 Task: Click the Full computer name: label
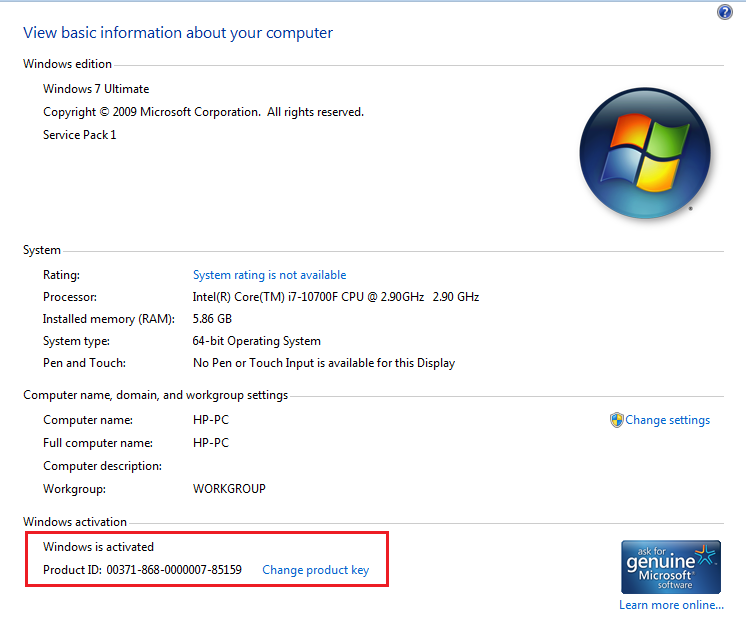click(x=98, y=443)
